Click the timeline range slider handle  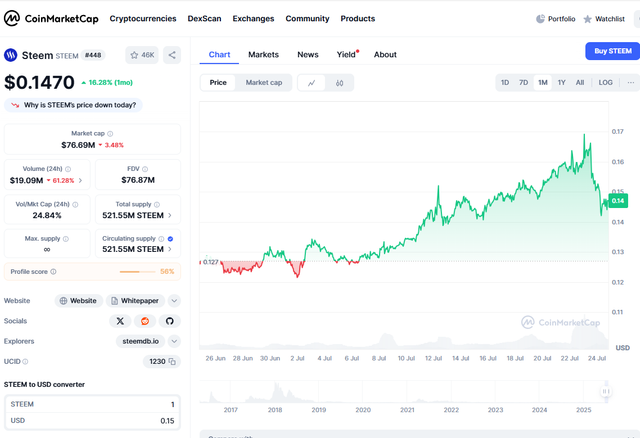[x=606, y=391]
